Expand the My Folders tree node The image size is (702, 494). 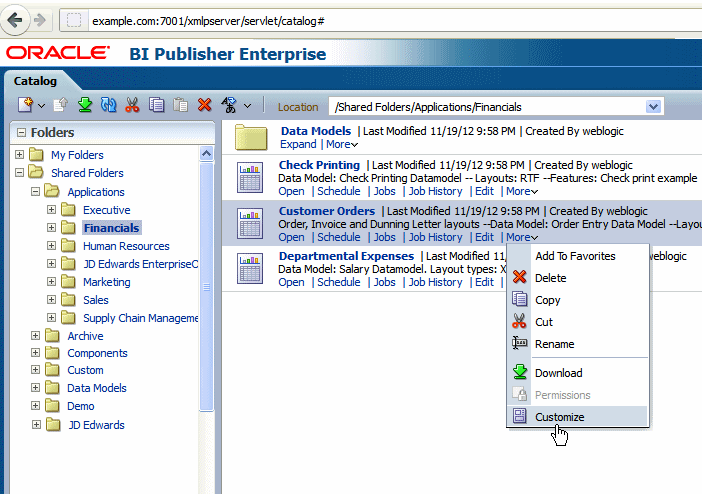coord(19,155)
